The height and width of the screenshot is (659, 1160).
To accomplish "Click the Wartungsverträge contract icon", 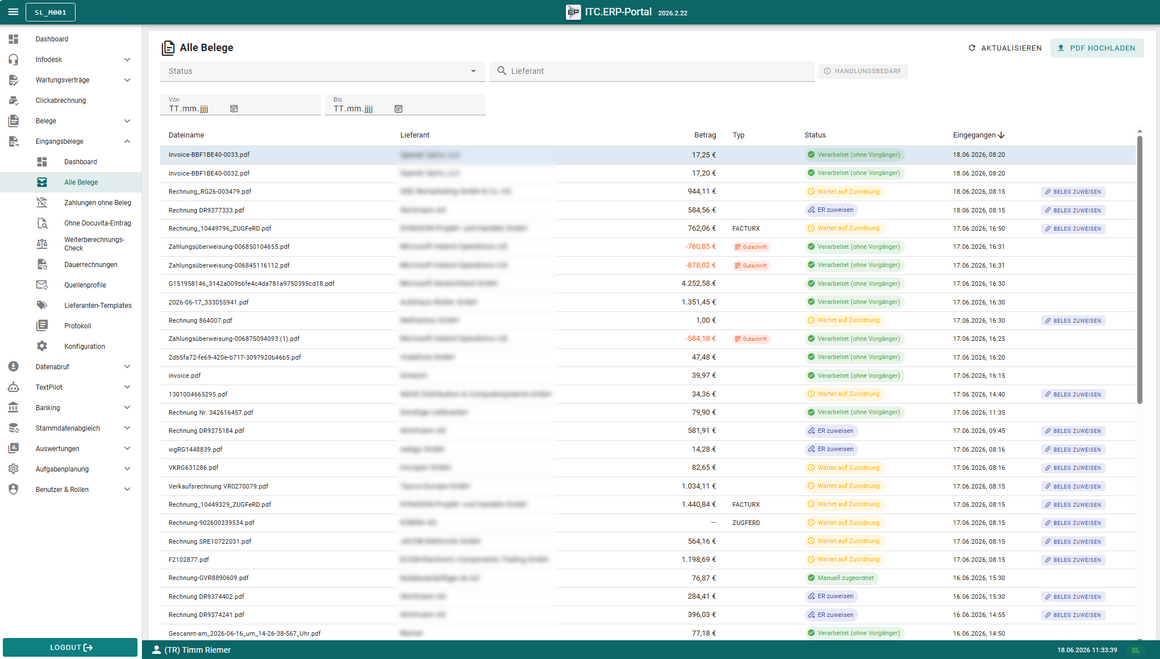I will [13, 80].
